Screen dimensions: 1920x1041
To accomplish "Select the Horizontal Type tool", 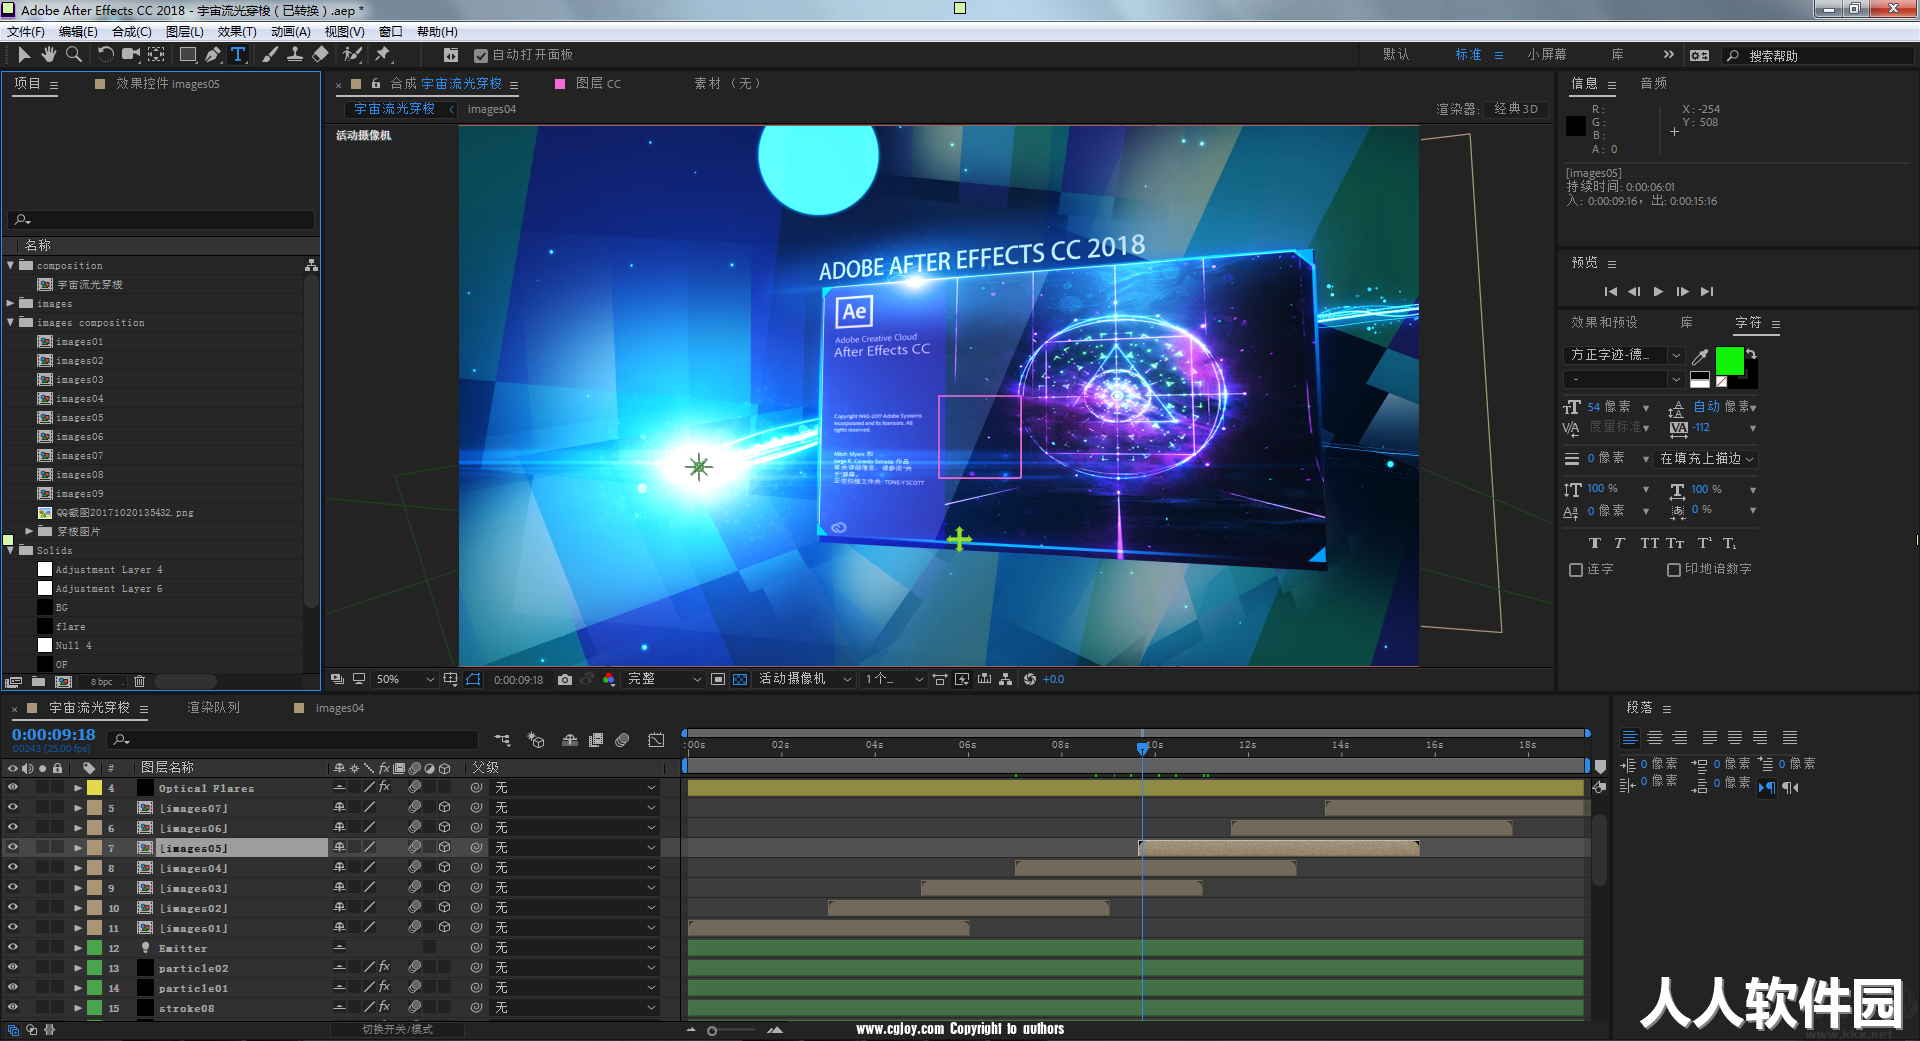I will [x=238, y=55].
